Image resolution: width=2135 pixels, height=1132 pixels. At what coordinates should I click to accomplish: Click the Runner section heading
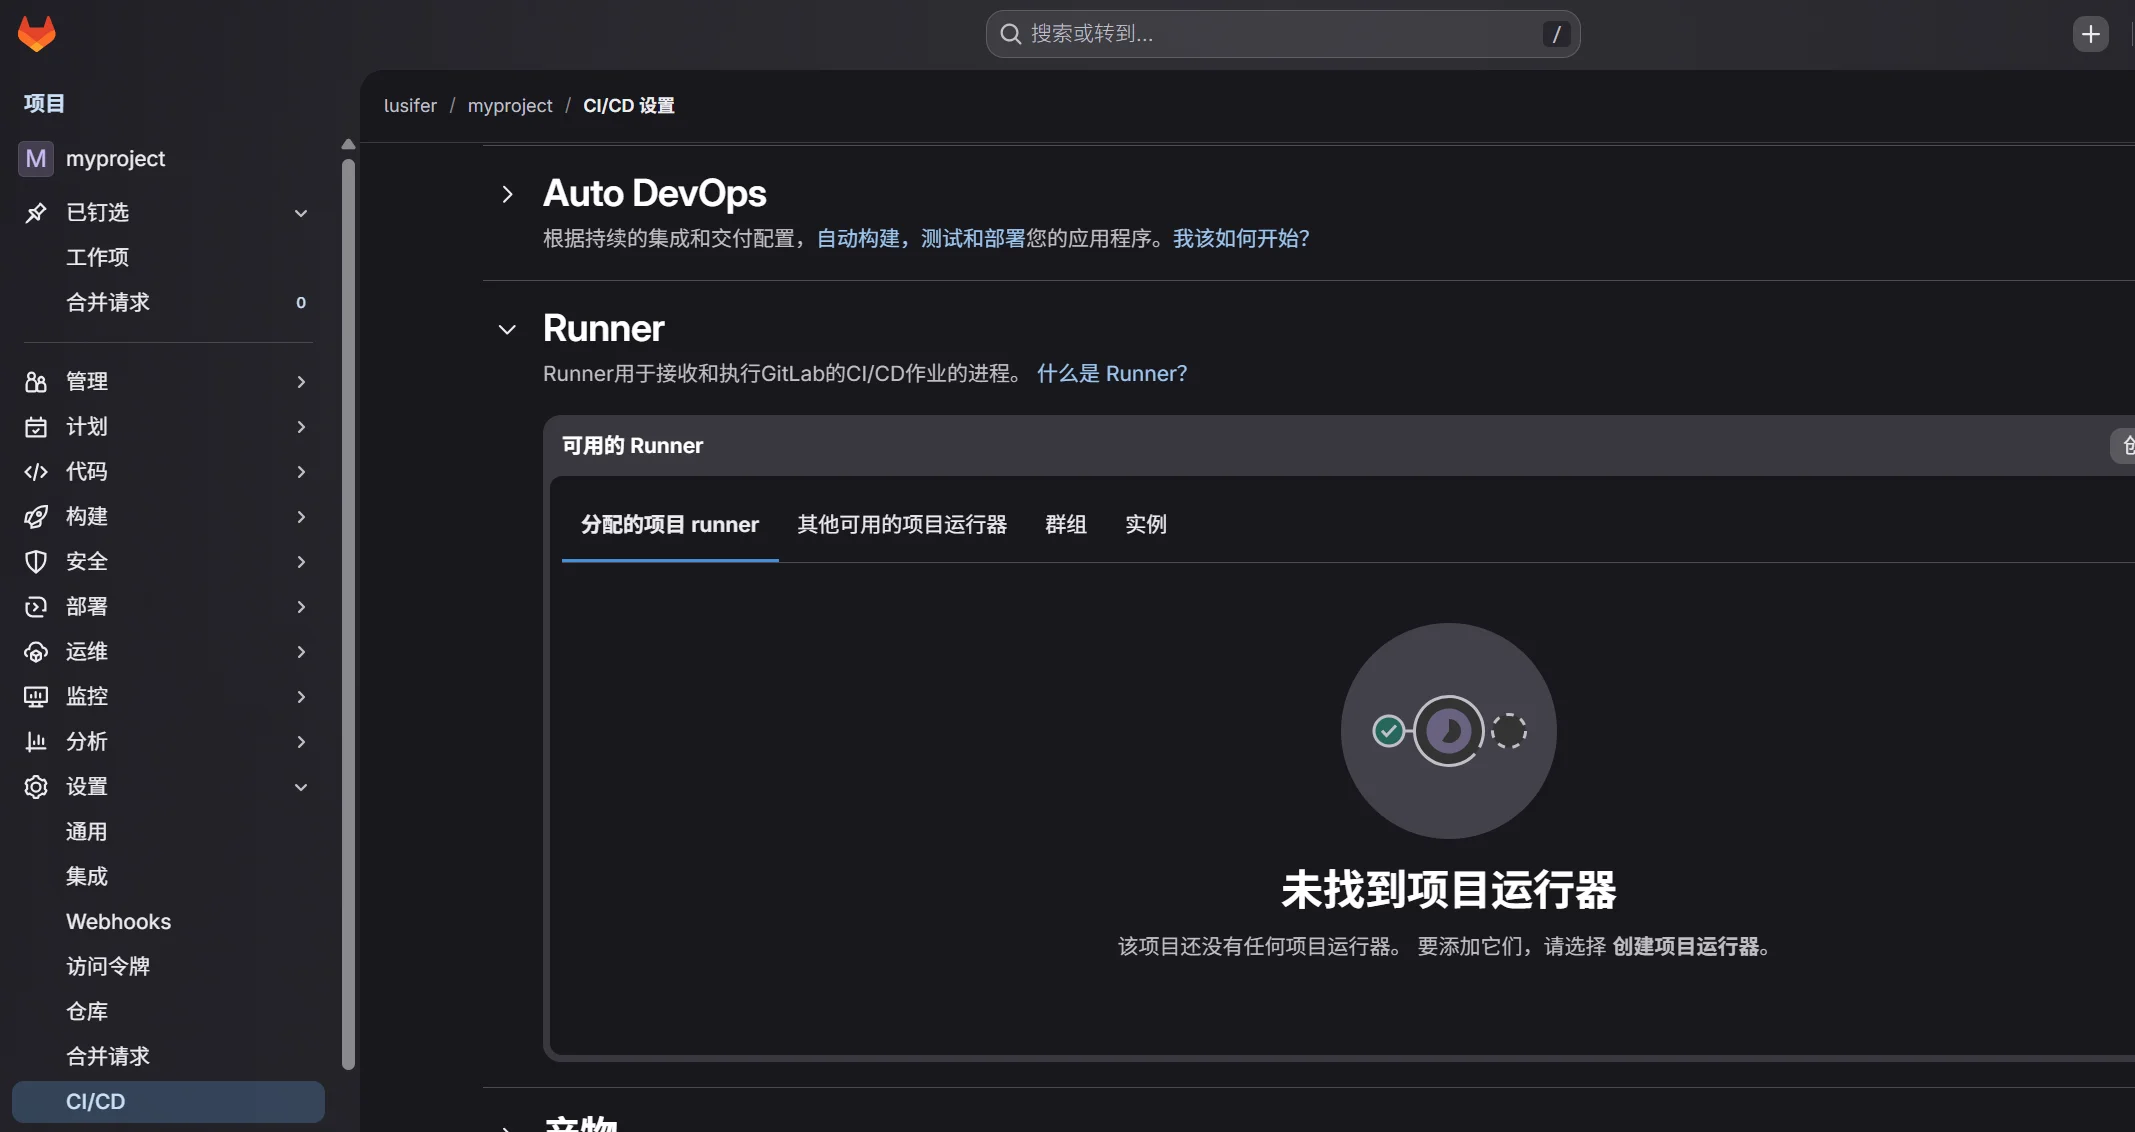click(x=604, y=328)
